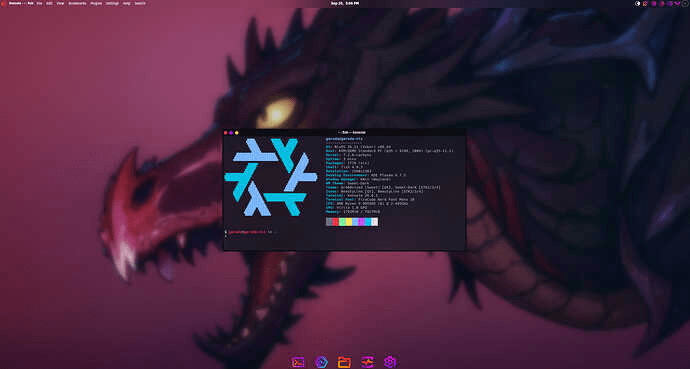
Task: Open the Settings menu in the top bar
Action: (x=112, y=4)
